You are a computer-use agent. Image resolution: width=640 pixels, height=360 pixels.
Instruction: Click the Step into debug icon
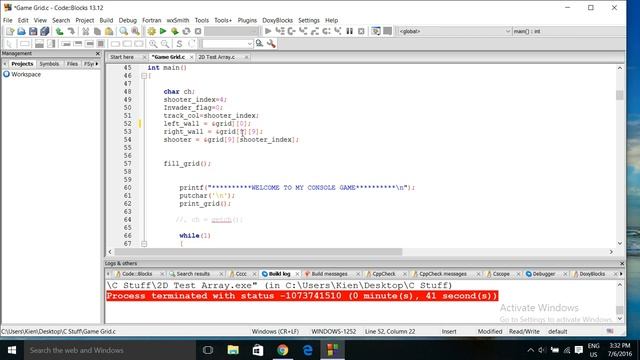pos(303,31)
